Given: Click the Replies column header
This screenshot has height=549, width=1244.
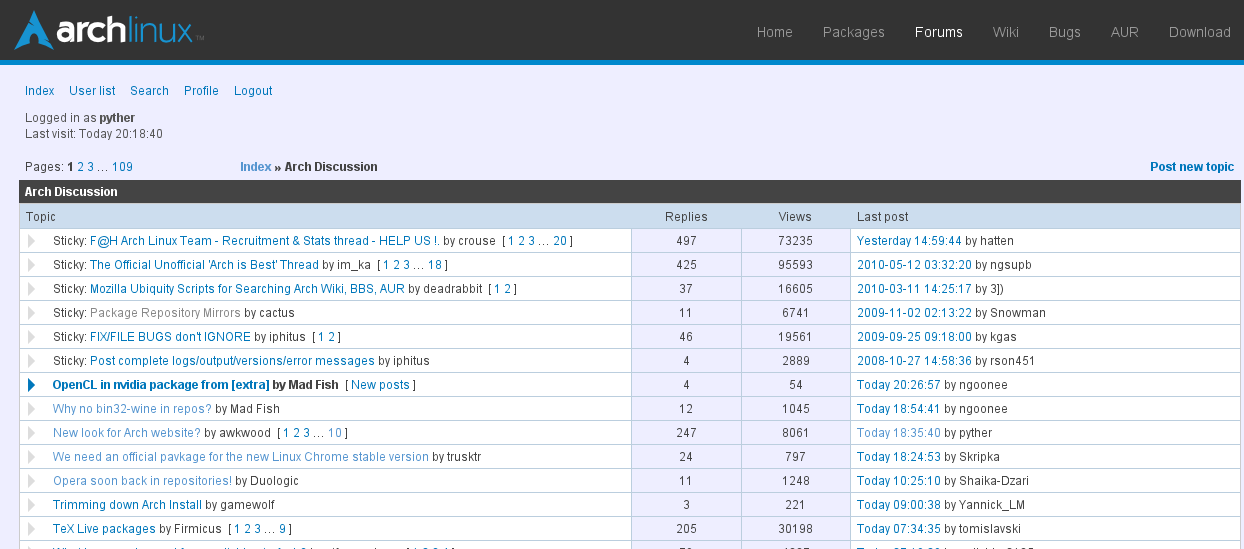Looking at the screenshot, I should (686, 217).
